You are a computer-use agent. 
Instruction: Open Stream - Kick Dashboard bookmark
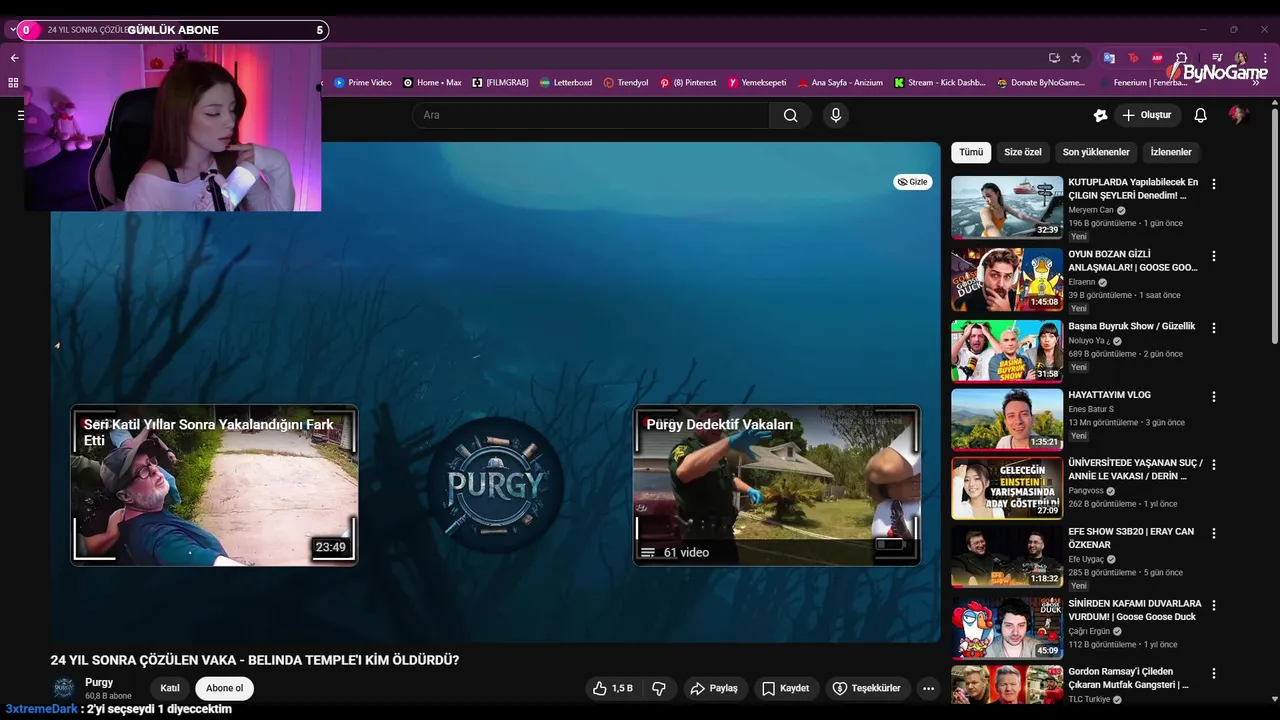pyautogui.click(x=940, y=83)
